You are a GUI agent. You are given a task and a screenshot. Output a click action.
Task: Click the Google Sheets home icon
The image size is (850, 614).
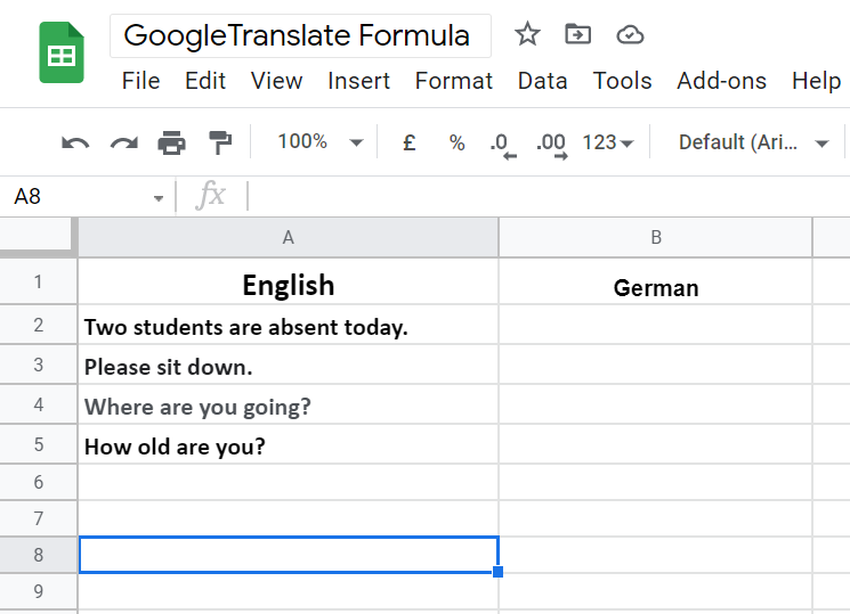pyautogui.click(x=61, y=55)
